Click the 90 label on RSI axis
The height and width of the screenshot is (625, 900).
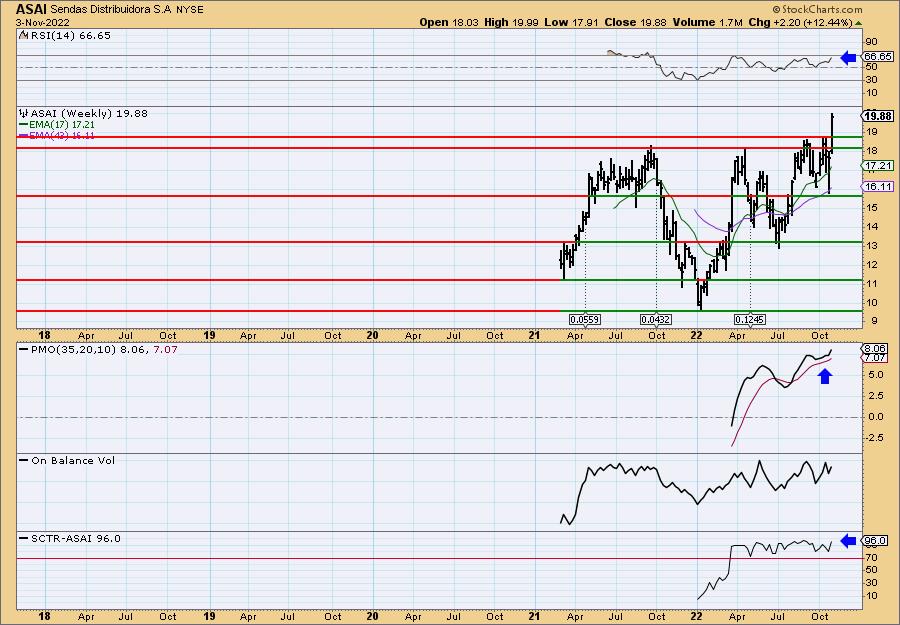pos(871,42)
